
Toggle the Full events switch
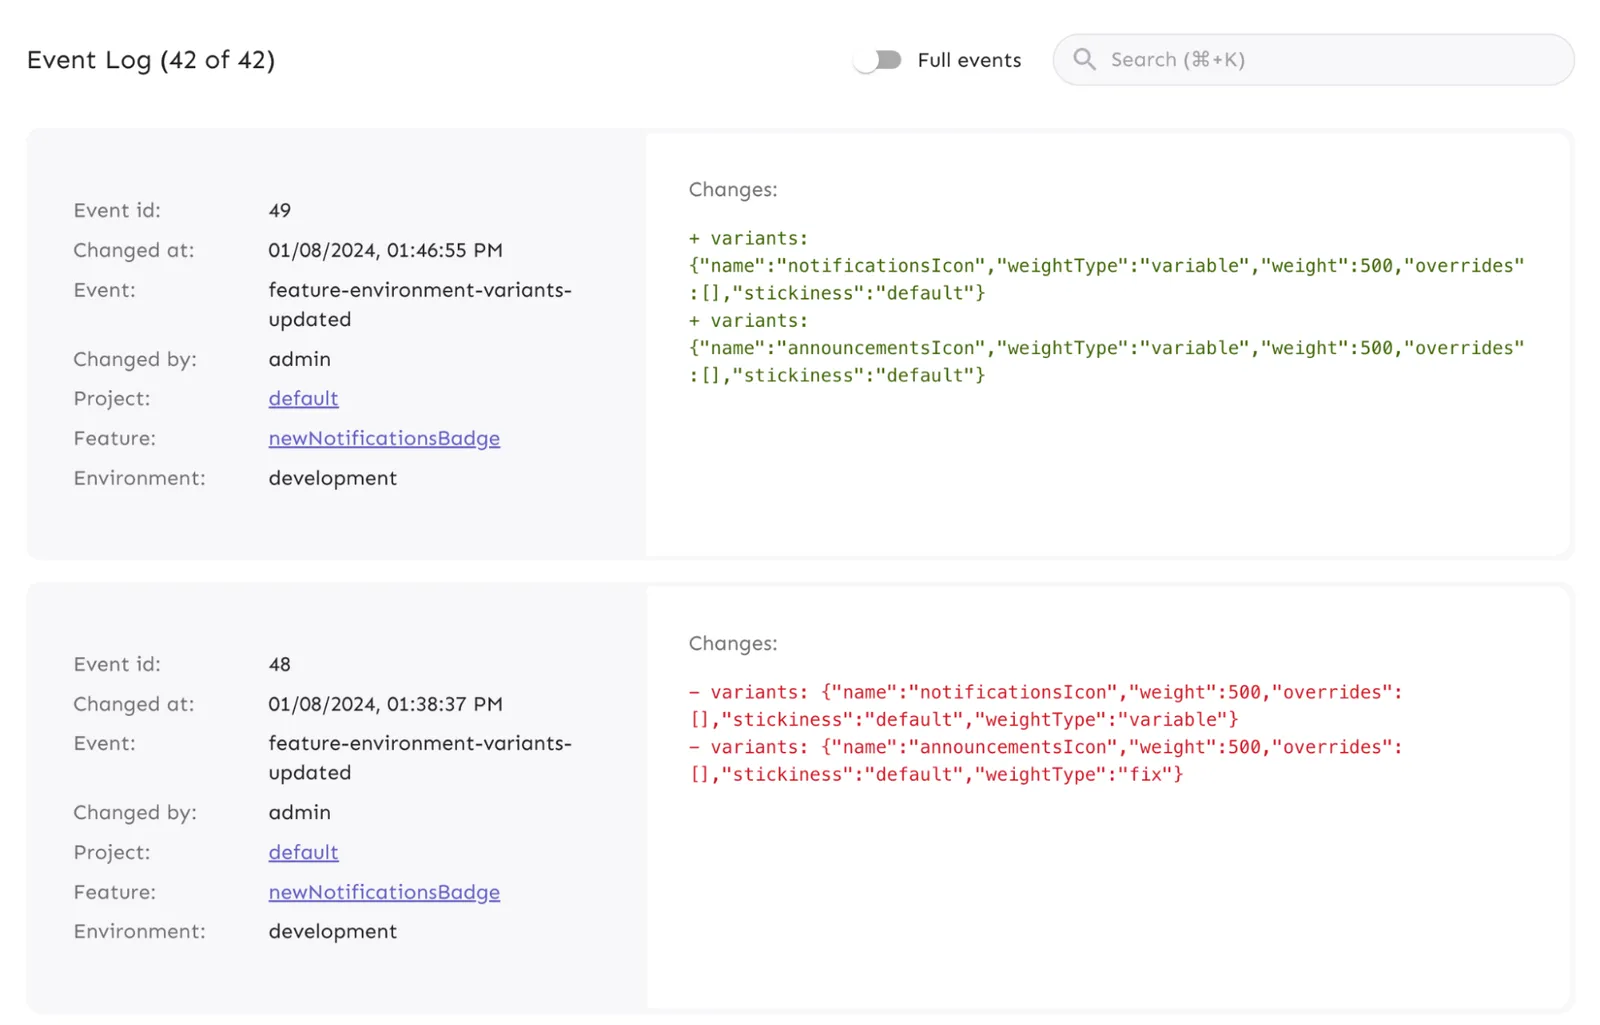point(877,60)
